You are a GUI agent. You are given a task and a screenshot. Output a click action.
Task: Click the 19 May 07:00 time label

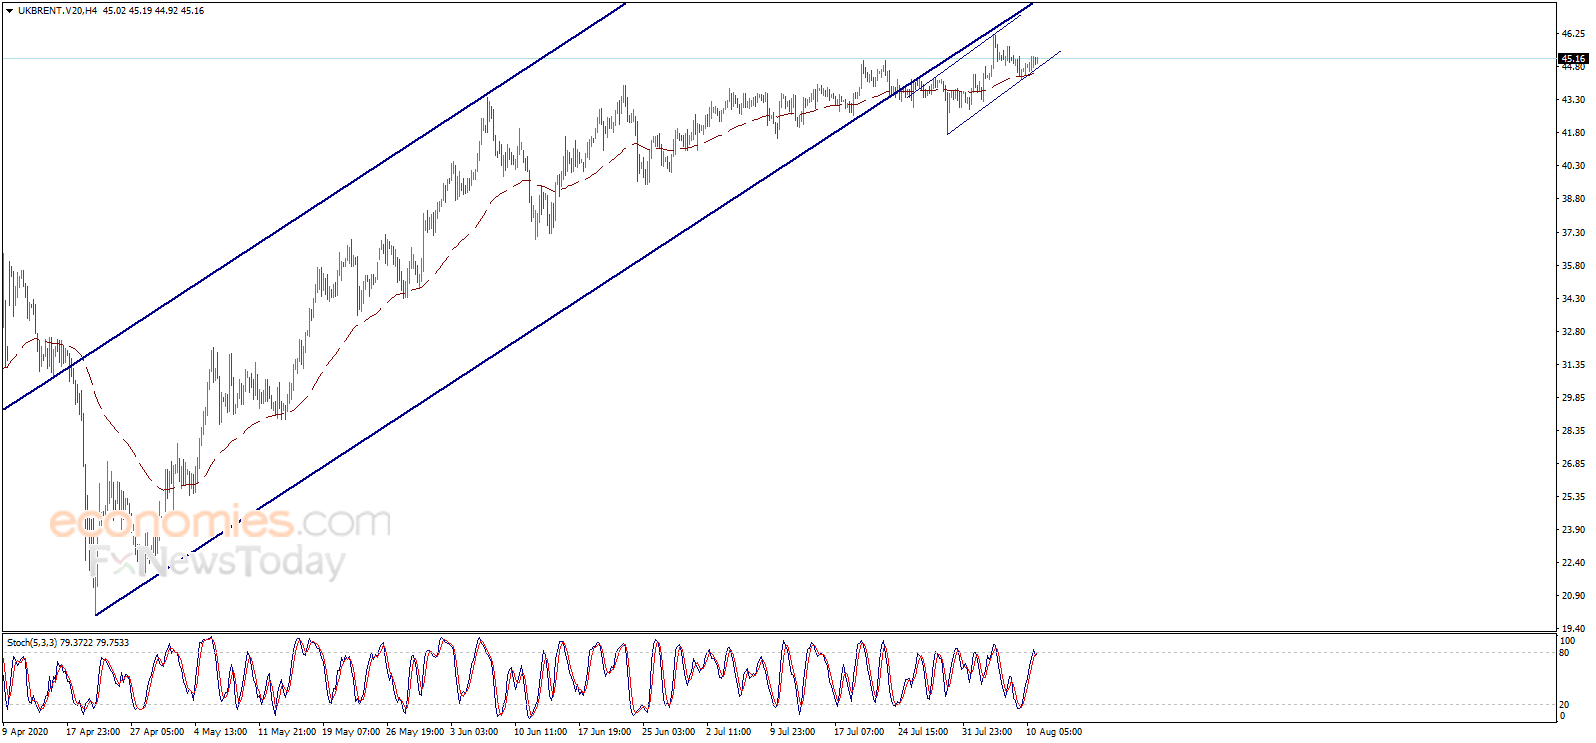tap(351, 732)
